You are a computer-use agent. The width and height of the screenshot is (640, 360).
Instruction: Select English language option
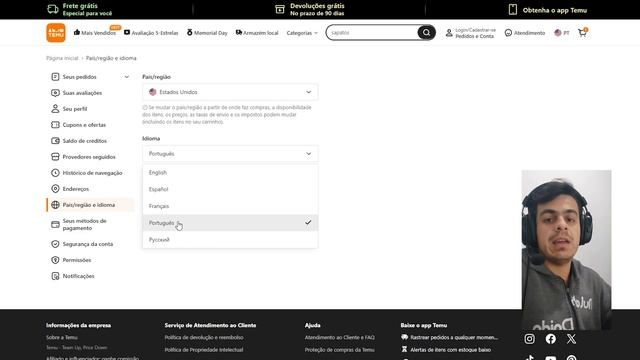[230, 172]
